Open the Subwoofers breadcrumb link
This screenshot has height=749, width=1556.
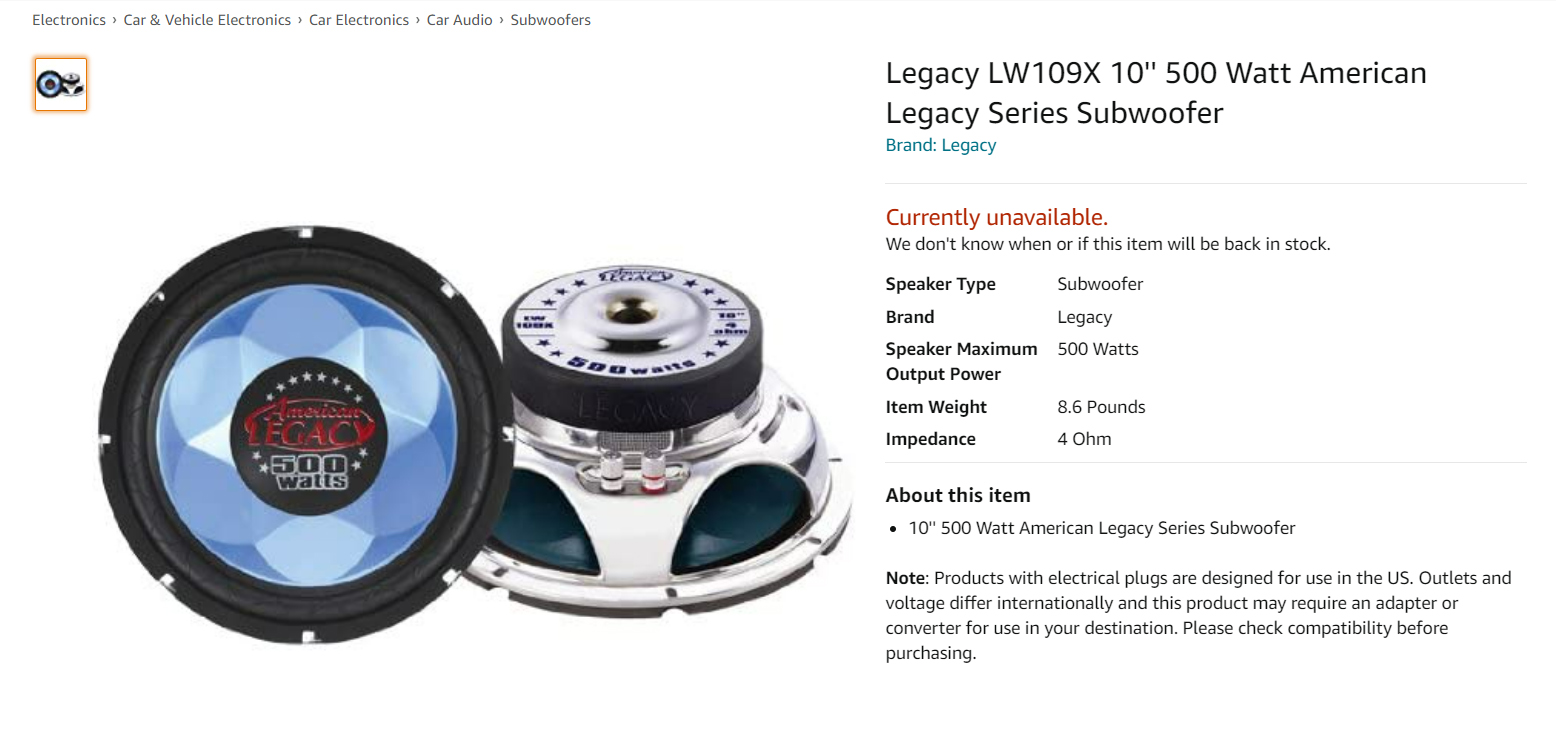(551, 20)
